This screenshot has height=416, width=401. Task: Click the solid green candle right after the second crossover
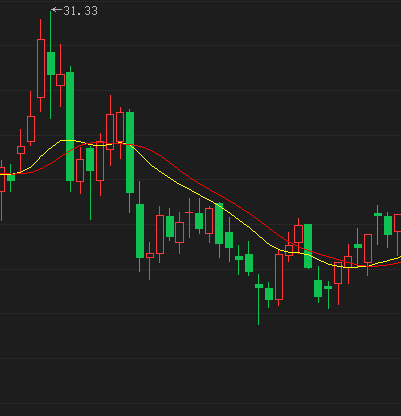308,246
